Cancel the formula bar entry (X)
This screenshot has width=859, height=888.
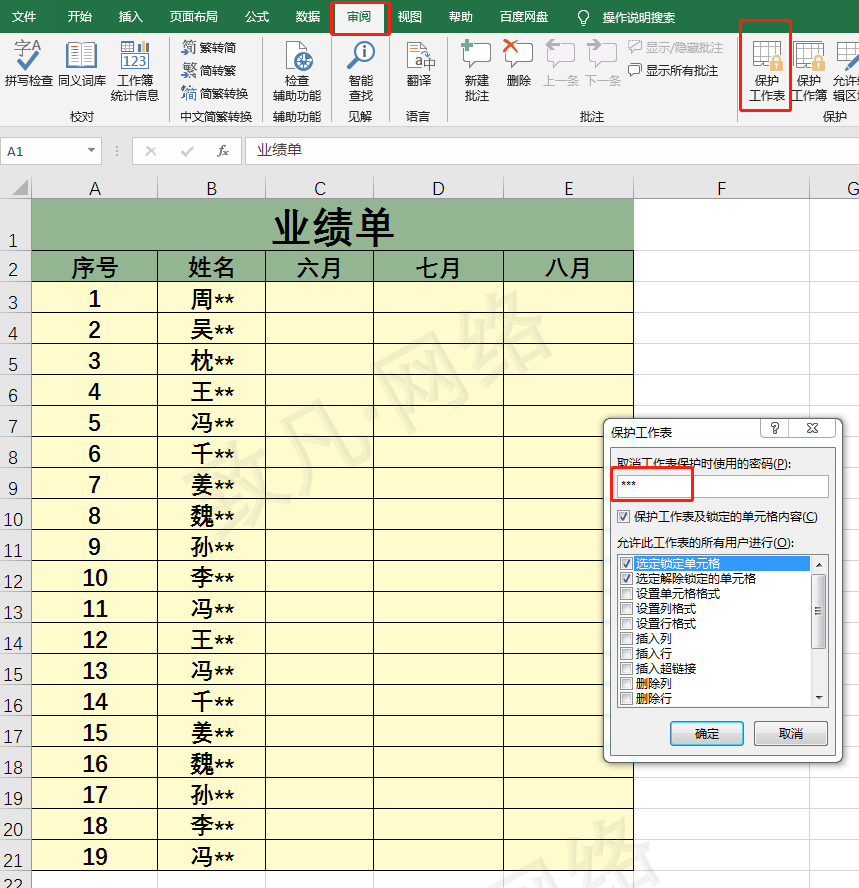(x=151, y=151)
